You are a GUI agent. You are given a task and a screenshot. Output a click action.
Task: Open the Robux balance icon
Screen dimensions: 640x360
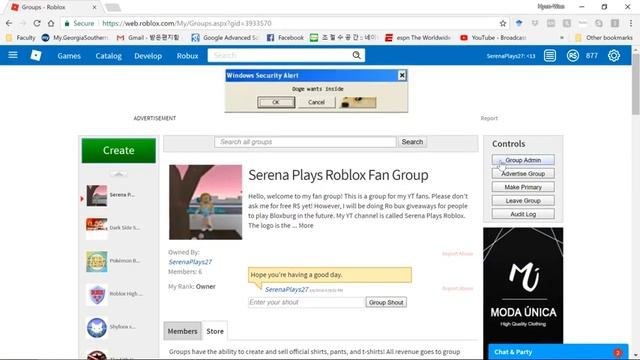tap(573, 56)
